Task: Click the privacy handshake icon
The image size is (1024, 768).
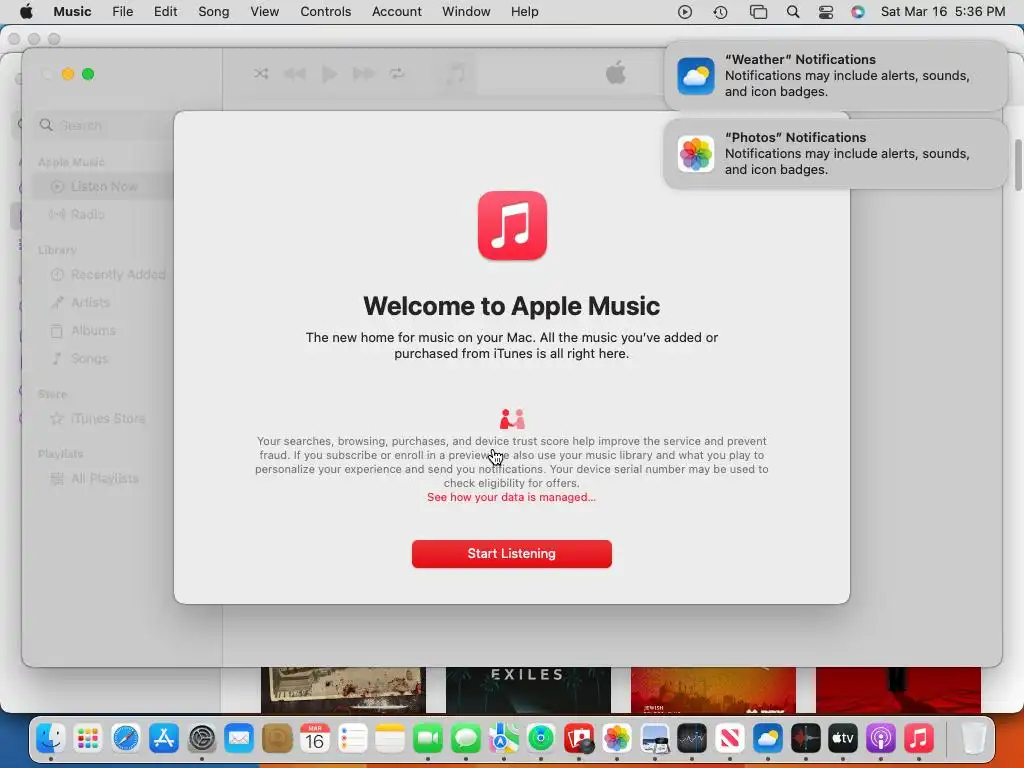Action: coord(512,419)
